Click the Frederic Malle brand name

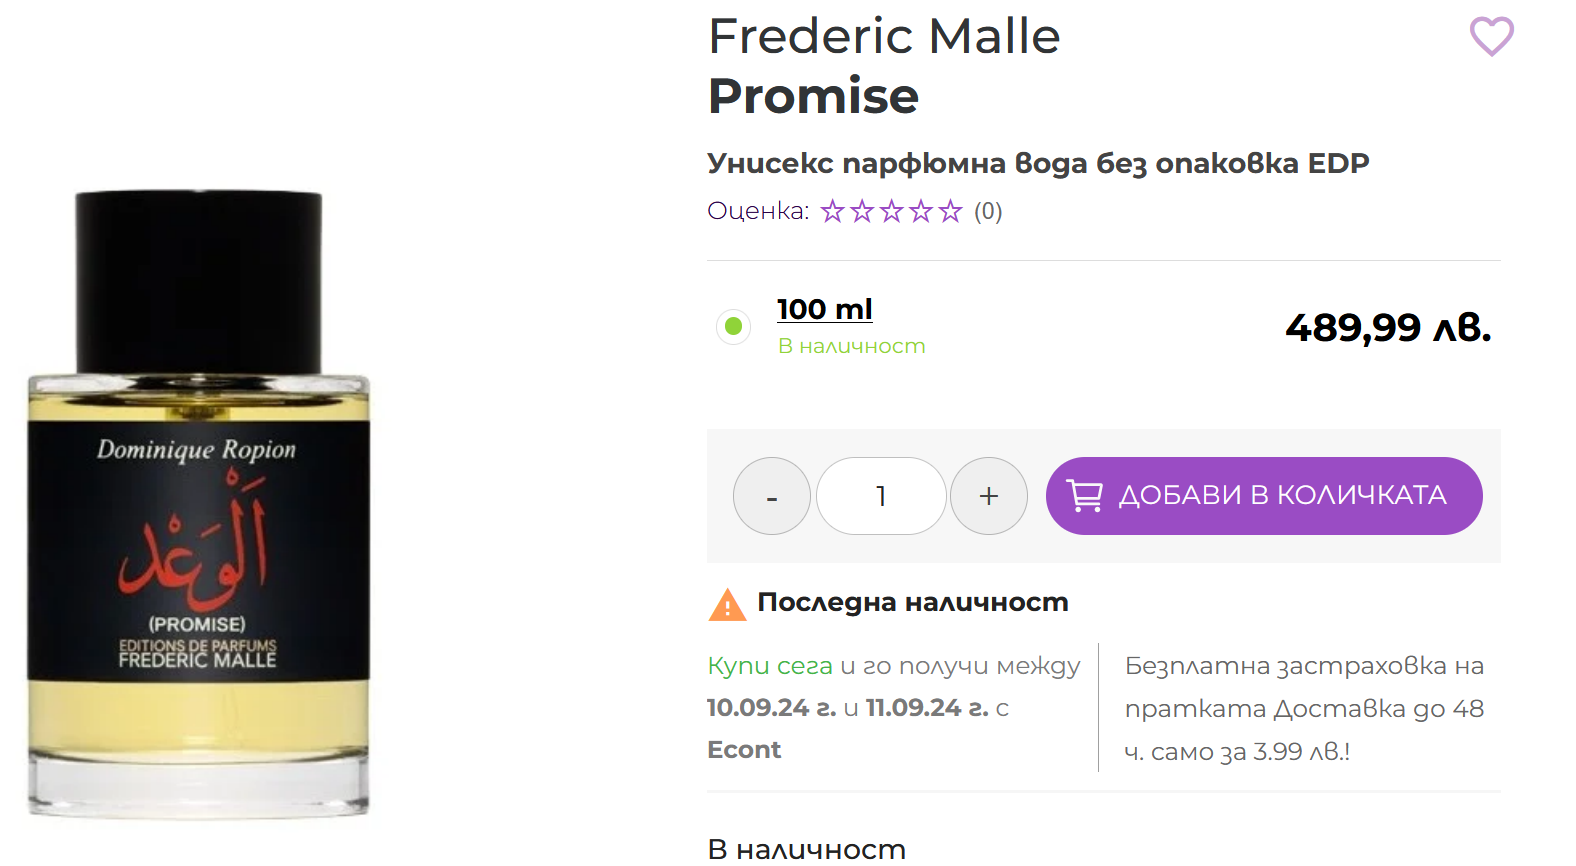pos(883,37)
